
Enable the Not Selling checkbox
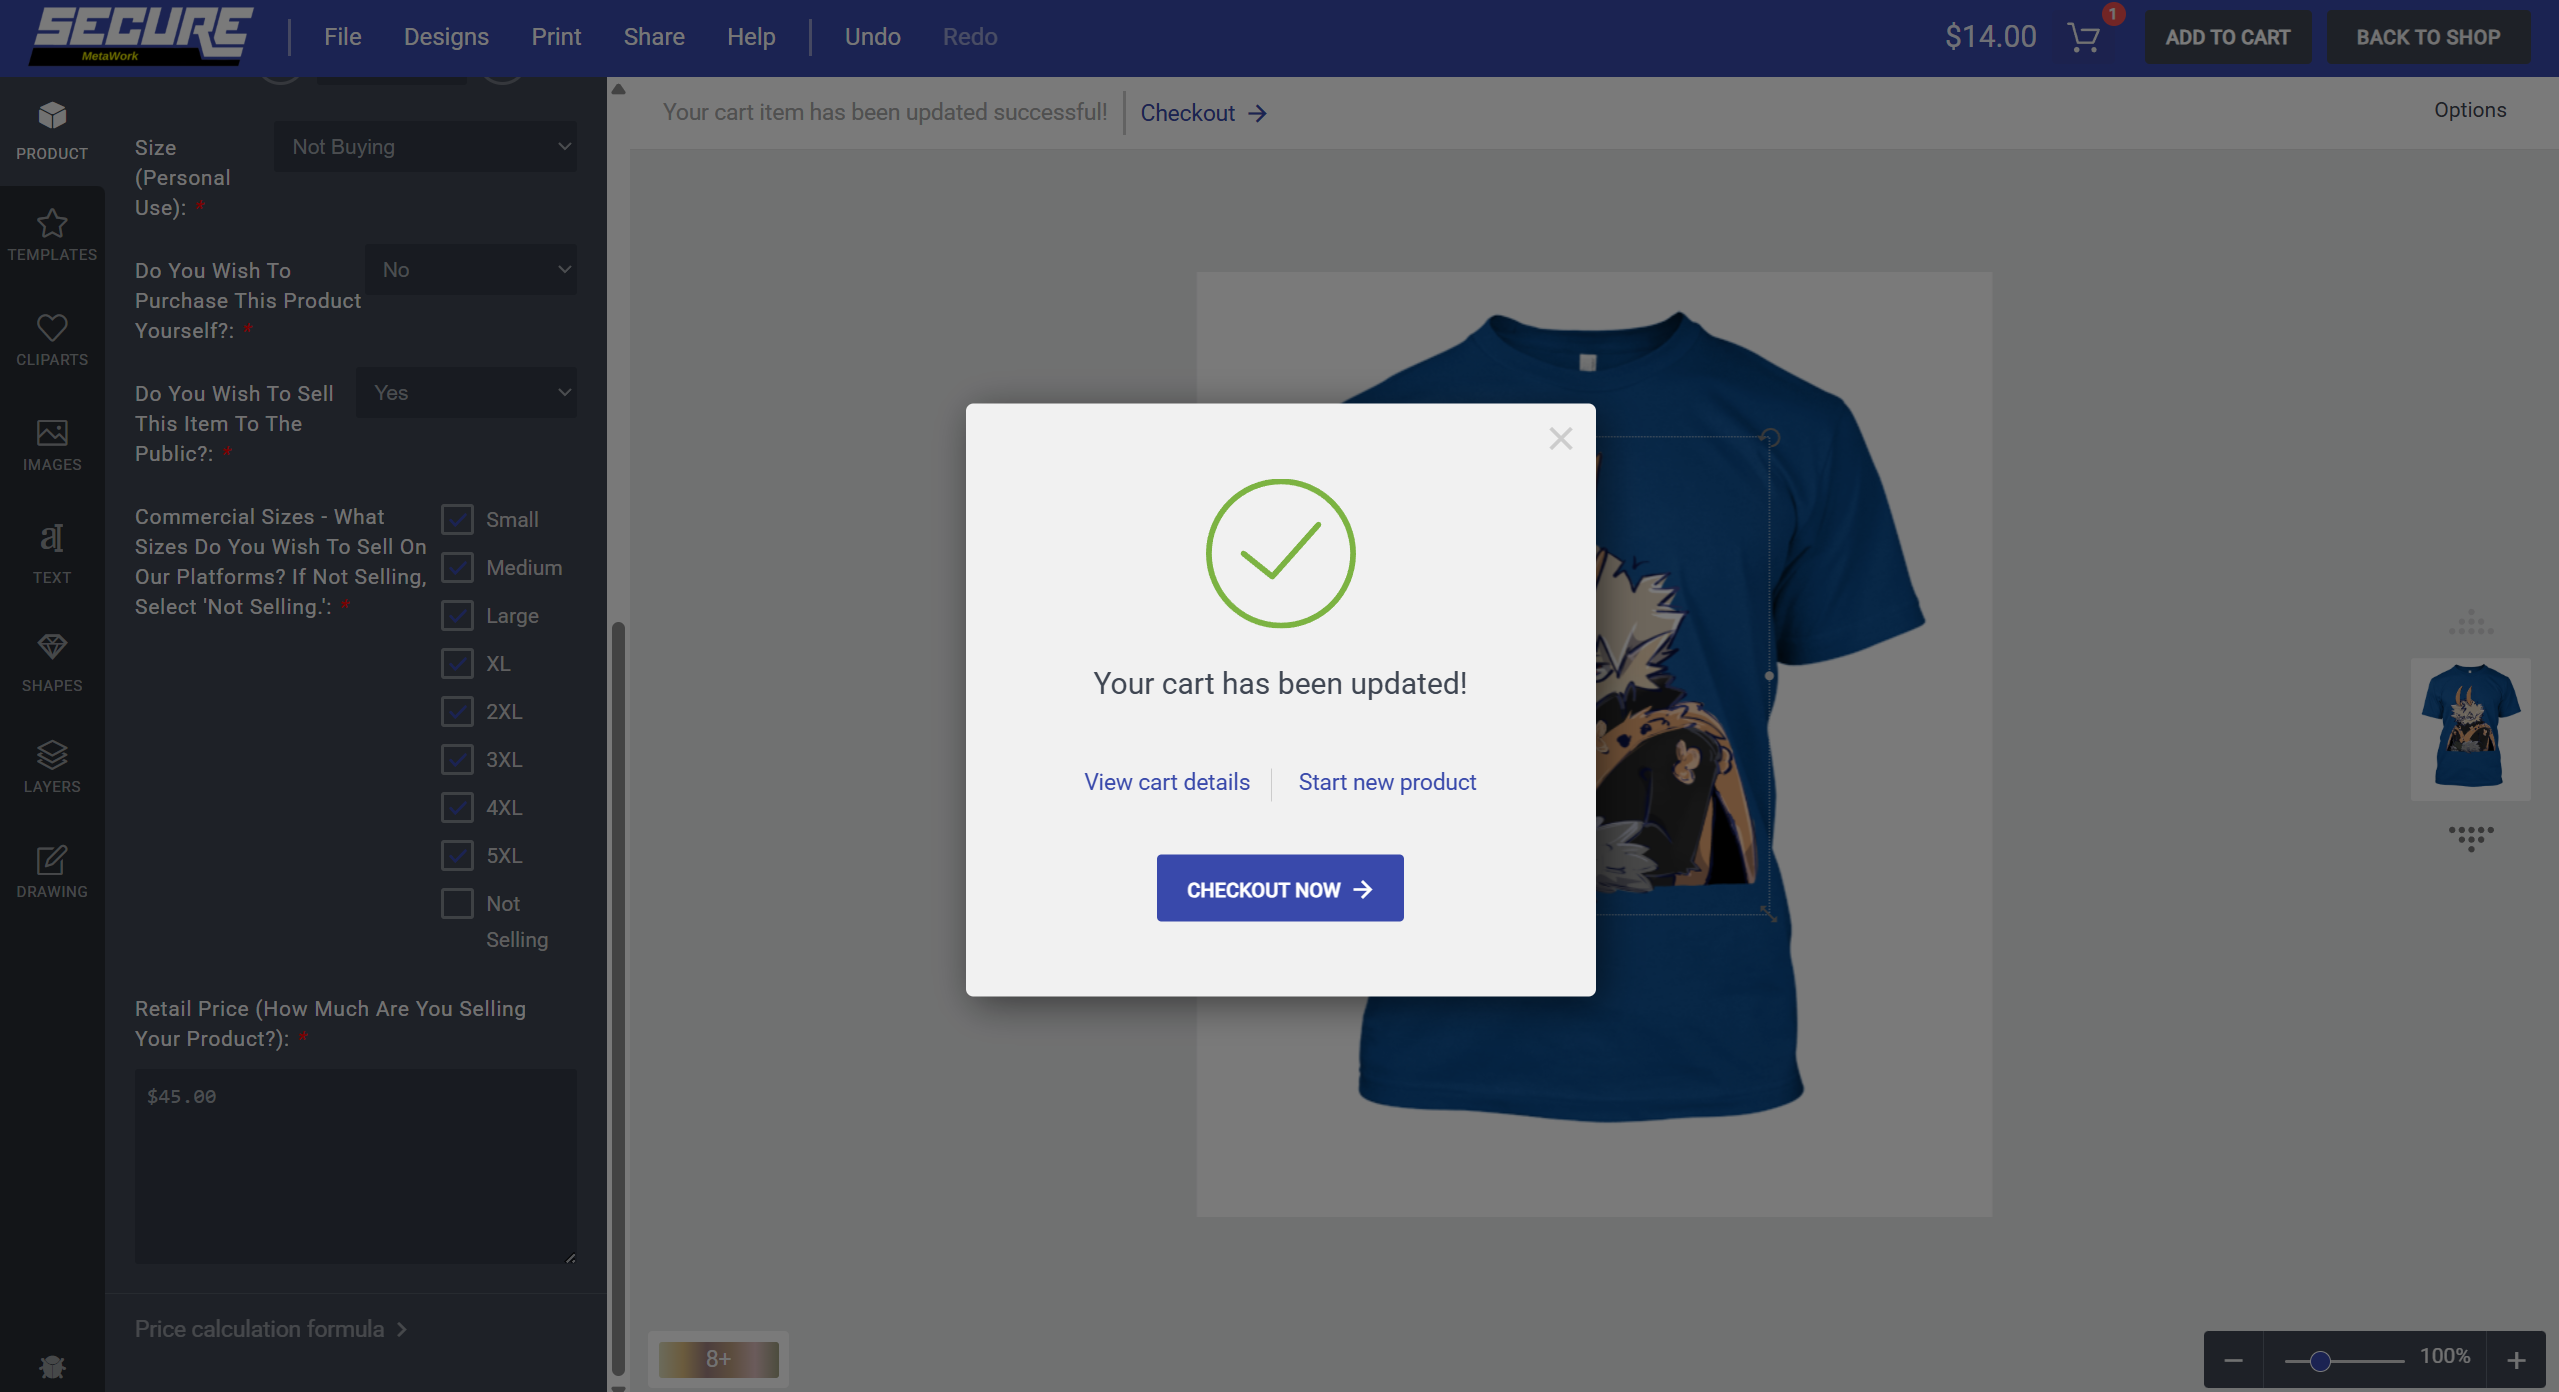click(457, 904)
